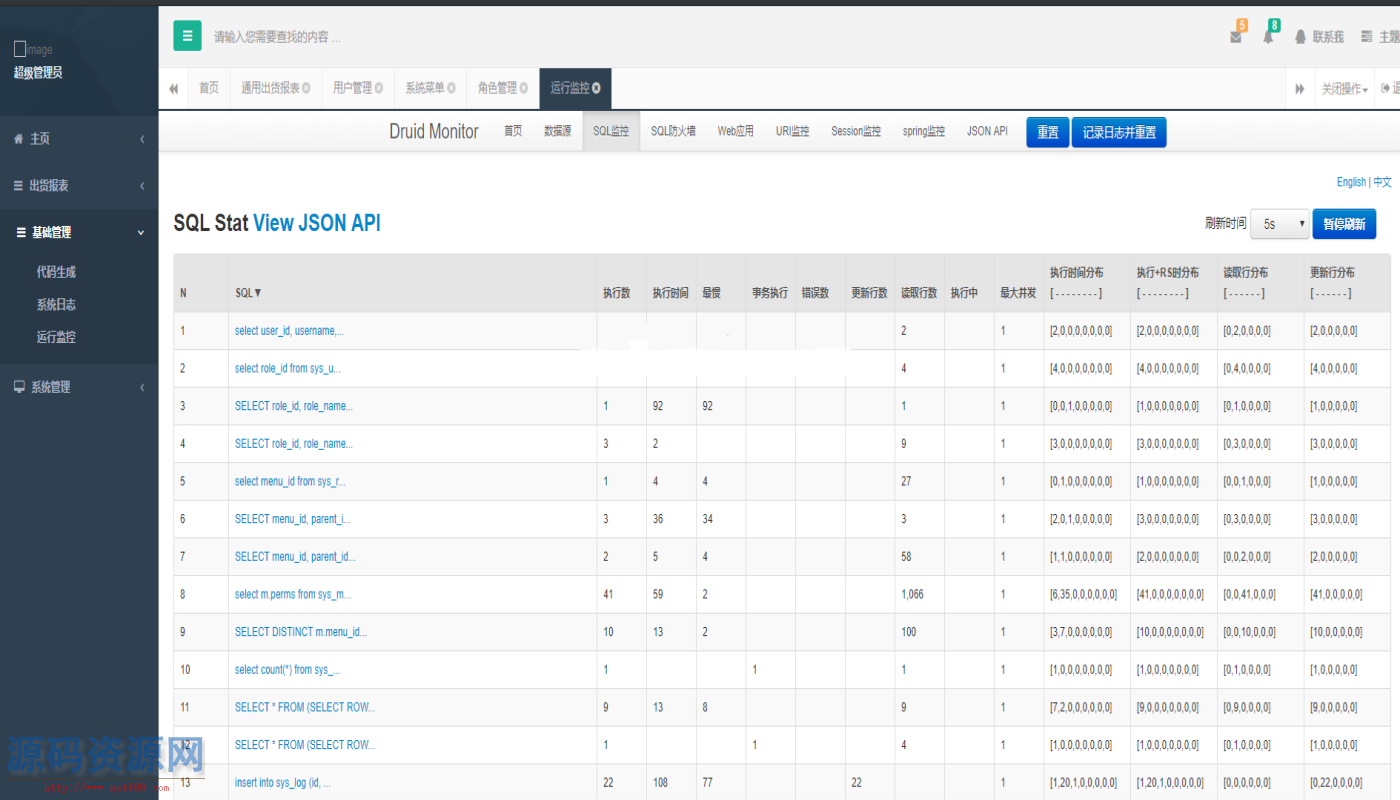Open the spring监控 nav item

(924, 131)
